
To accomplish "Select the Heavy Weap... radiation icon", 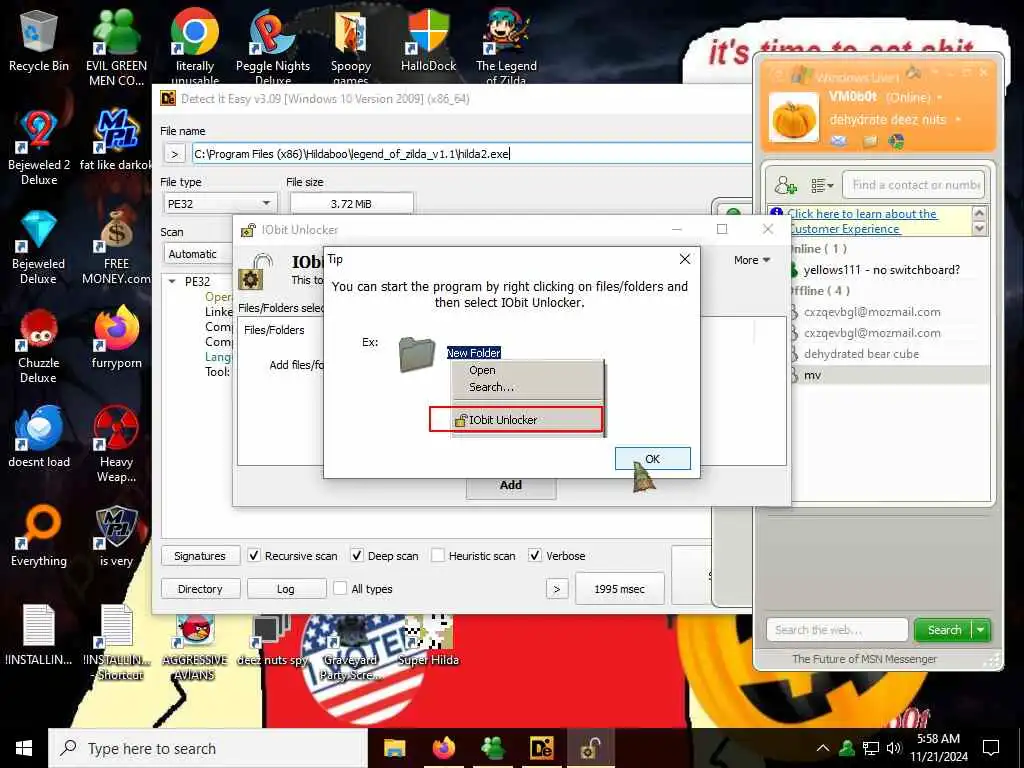I will [116, 444].
